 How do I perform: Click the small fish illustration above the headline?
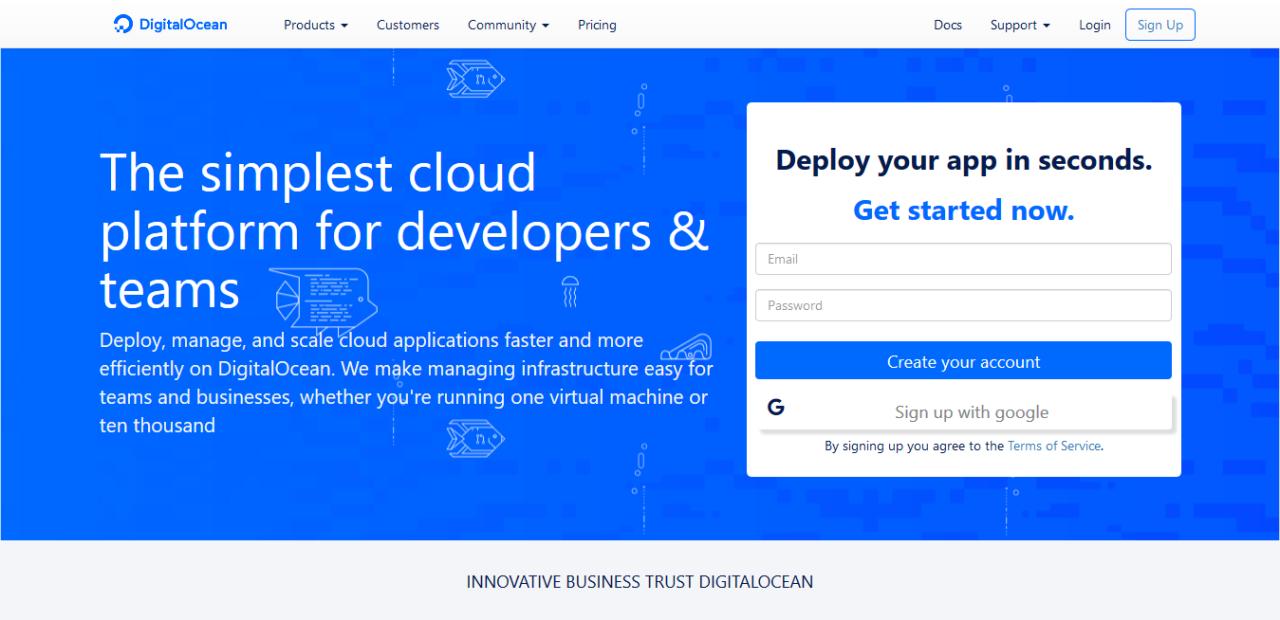475,76
